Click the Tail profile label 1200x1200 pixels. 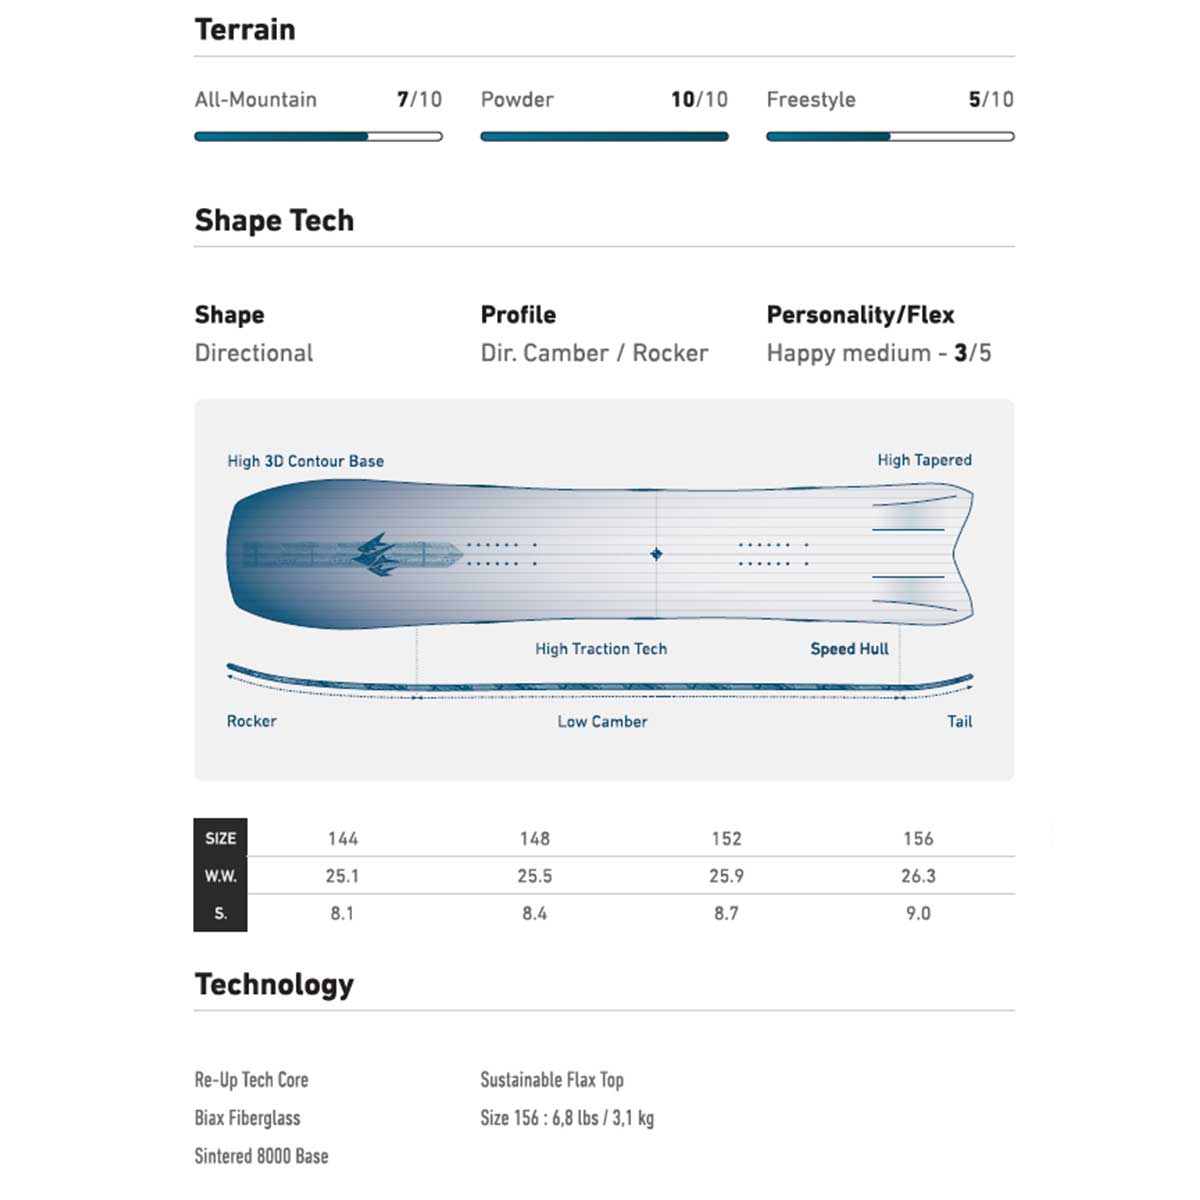(959, 721)
